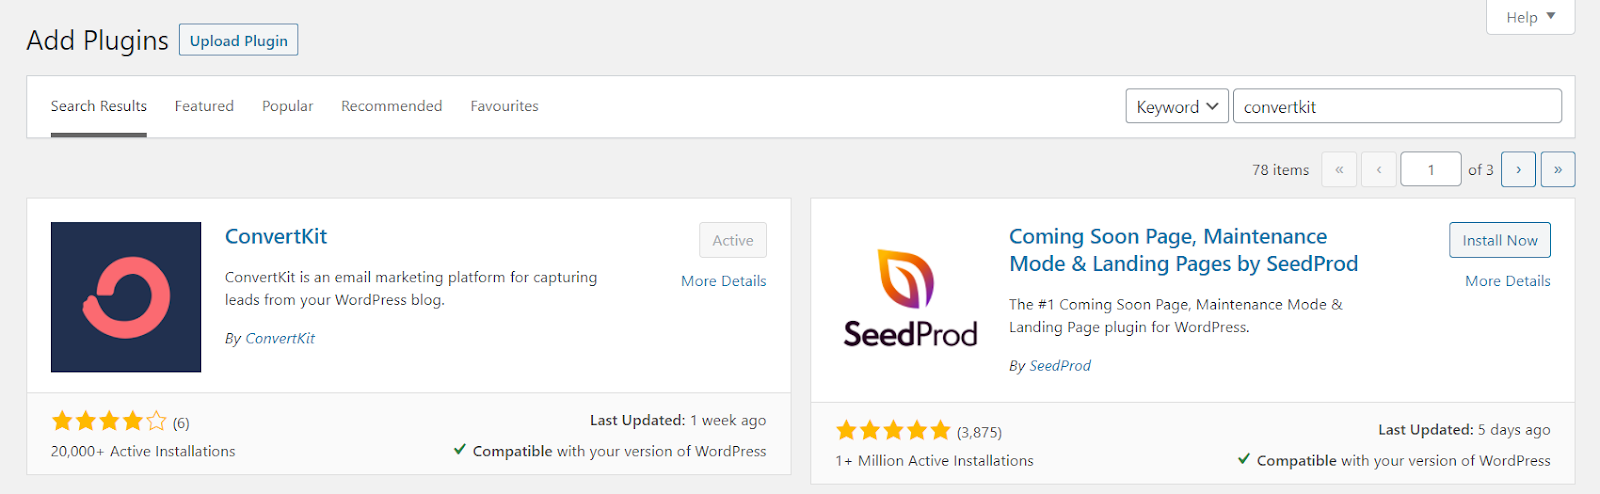
Task: Expand the Help panel
Action: pos(1530,17)
